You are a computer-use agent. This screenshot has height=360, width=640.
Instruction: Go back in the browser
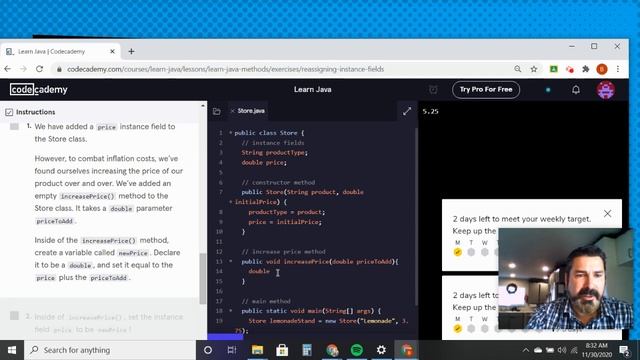click(8, 69)
